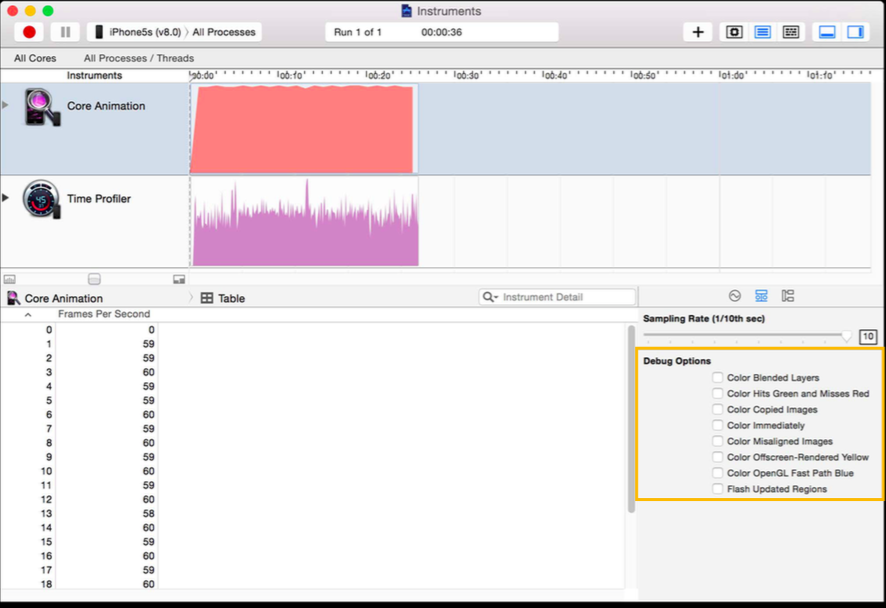This screenshot has height=608, width=886.
Task: Click the All Processes / Threads filter
Action: pyautogui.click(x=139, y=58)
